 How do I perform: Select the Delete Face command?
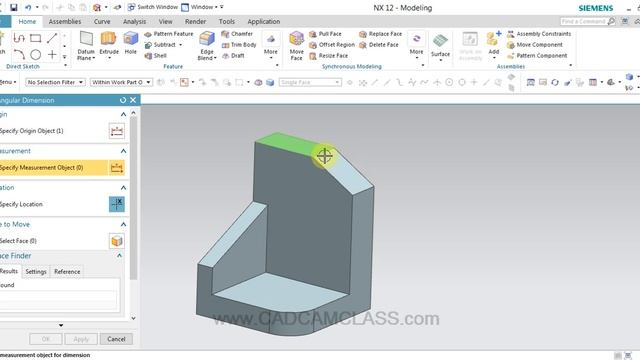(379, 45)
